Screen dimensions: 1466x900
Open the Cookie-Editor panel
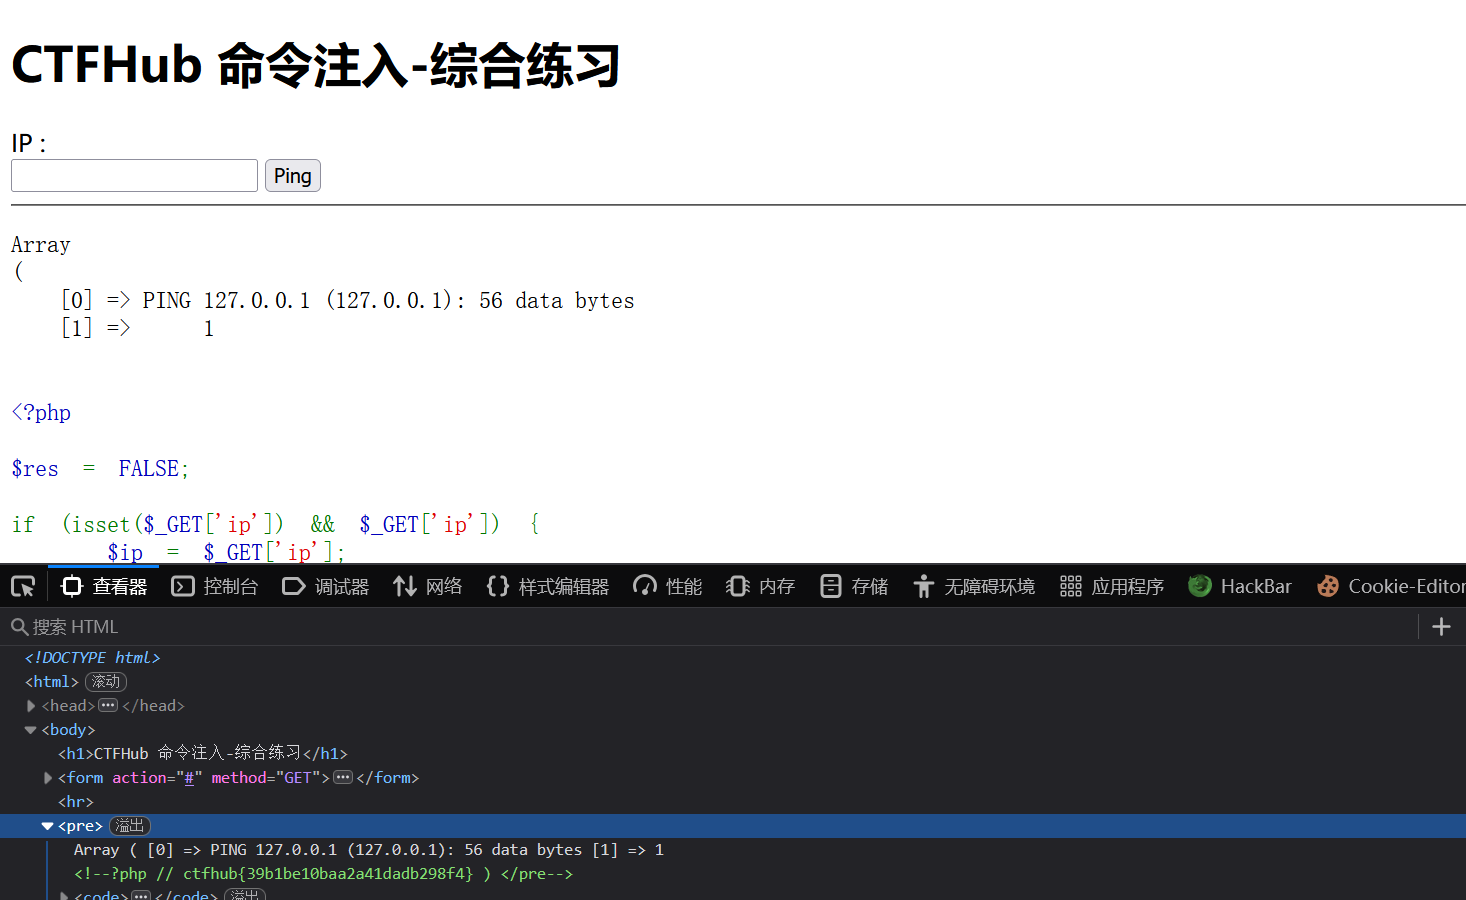pyautogui.click(x=1391, y=586)
